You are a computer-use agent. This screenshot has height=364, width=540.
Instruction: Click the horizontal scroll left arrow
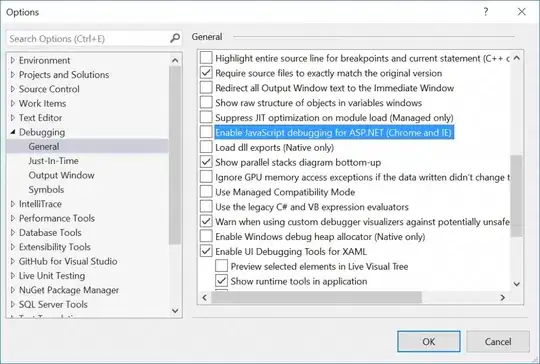click(205, 297)
